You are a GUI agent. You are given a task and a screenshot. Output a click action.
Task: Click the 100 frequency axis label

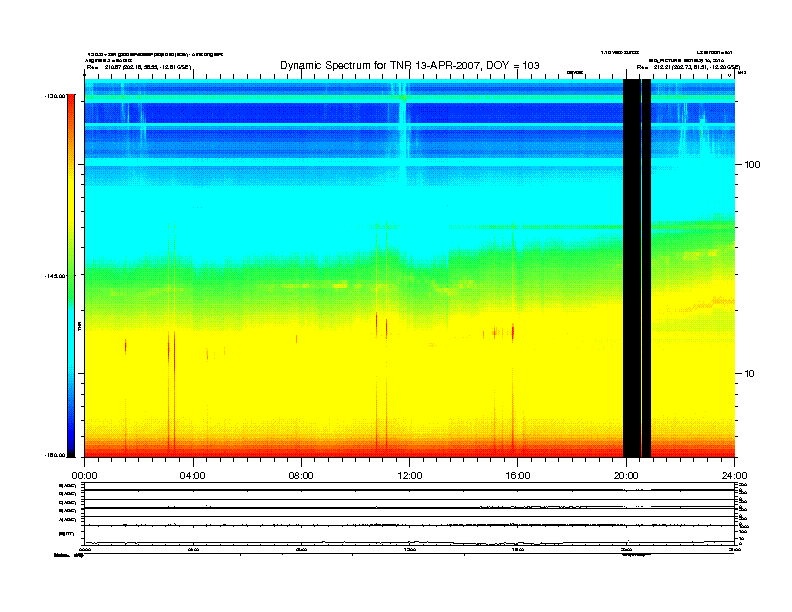[x=752, y=165]
